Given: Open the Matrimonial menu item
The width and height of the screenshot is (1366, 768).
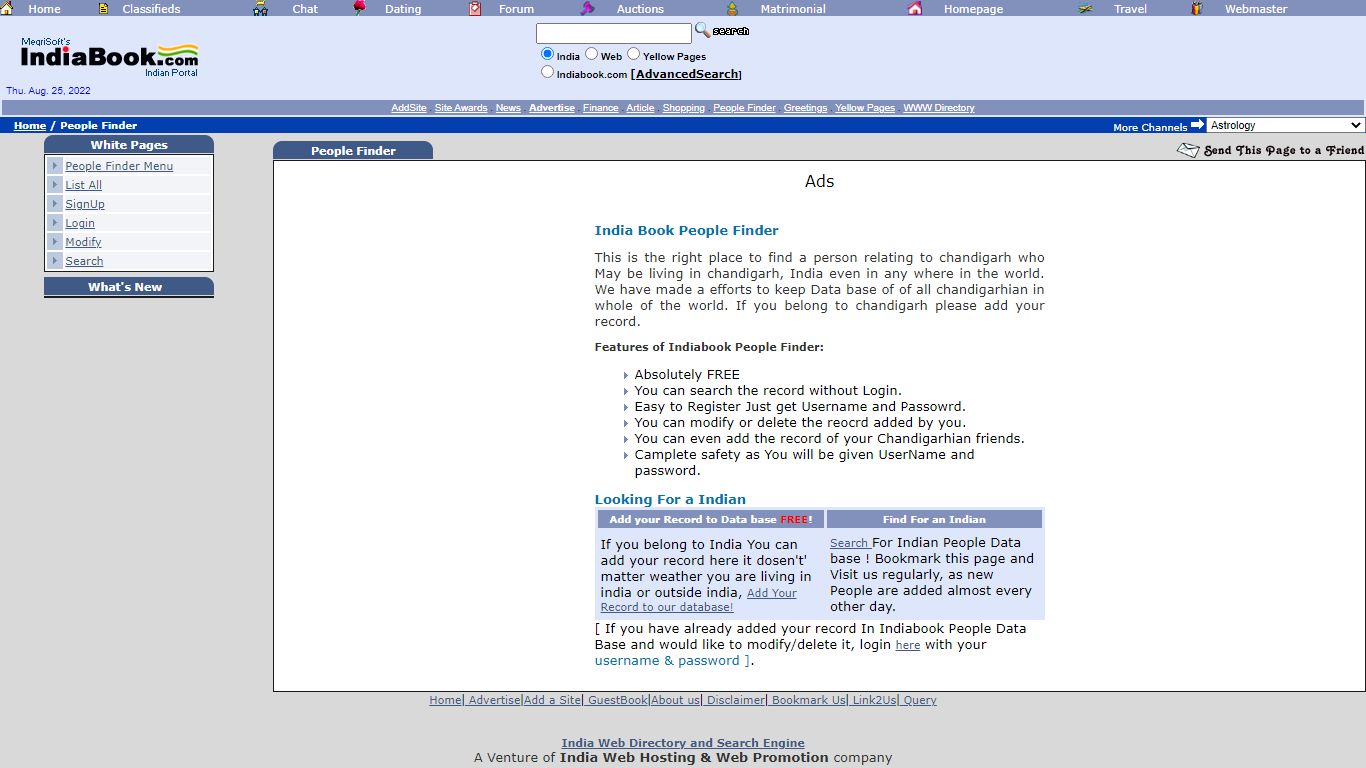Looking at the screenshot, I should 793,9.
